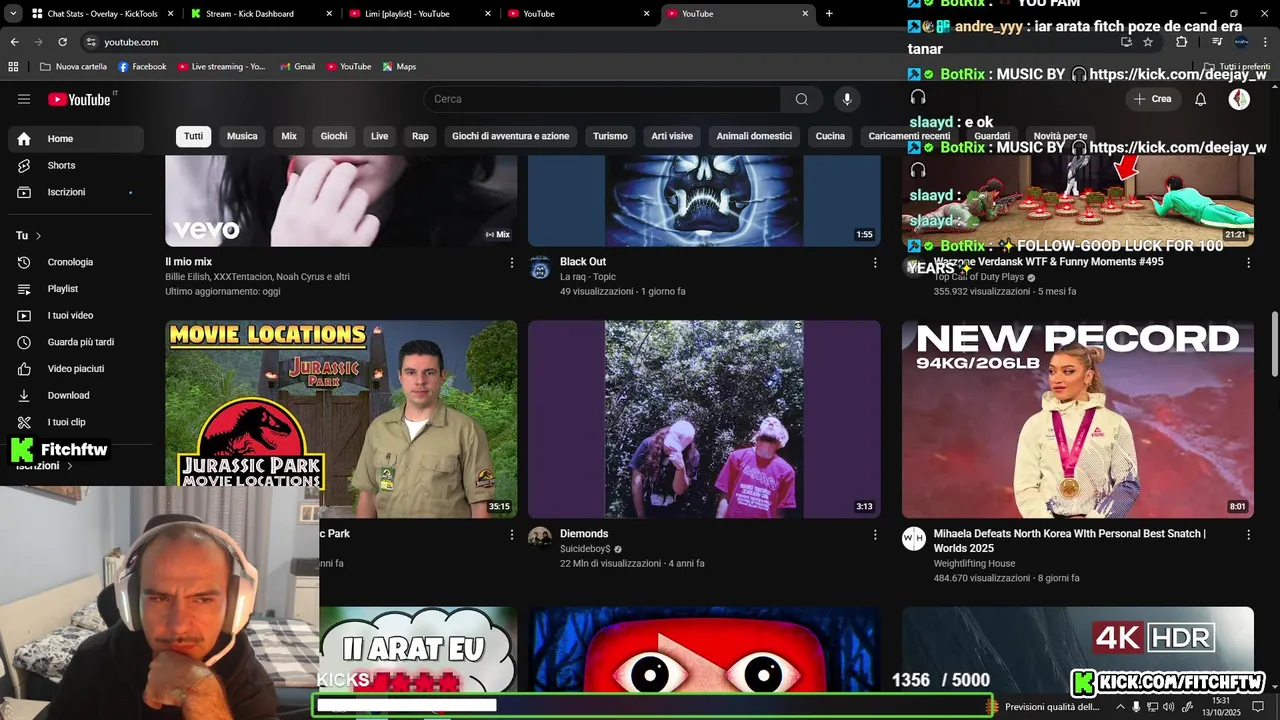The width and height of the screenshot is (1280, 720).
Task: Open options menu for Diemonds video
Action: point(875,535)
